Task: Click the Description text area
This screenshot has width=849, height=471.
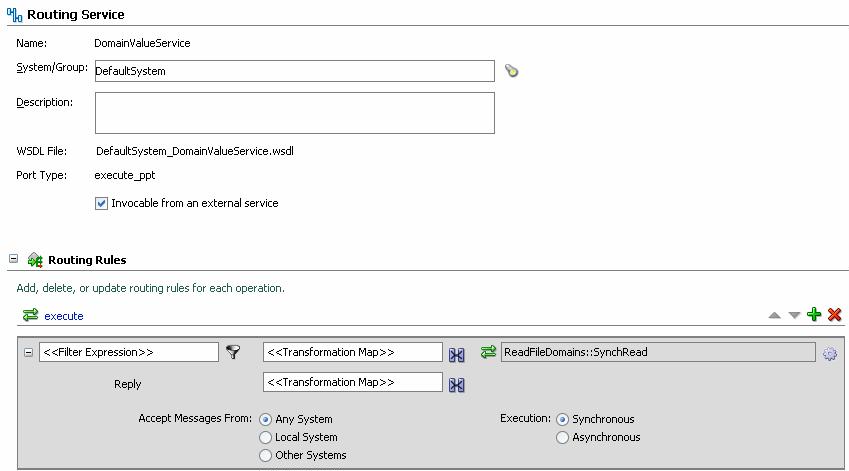Action: (x=294, y=113)
